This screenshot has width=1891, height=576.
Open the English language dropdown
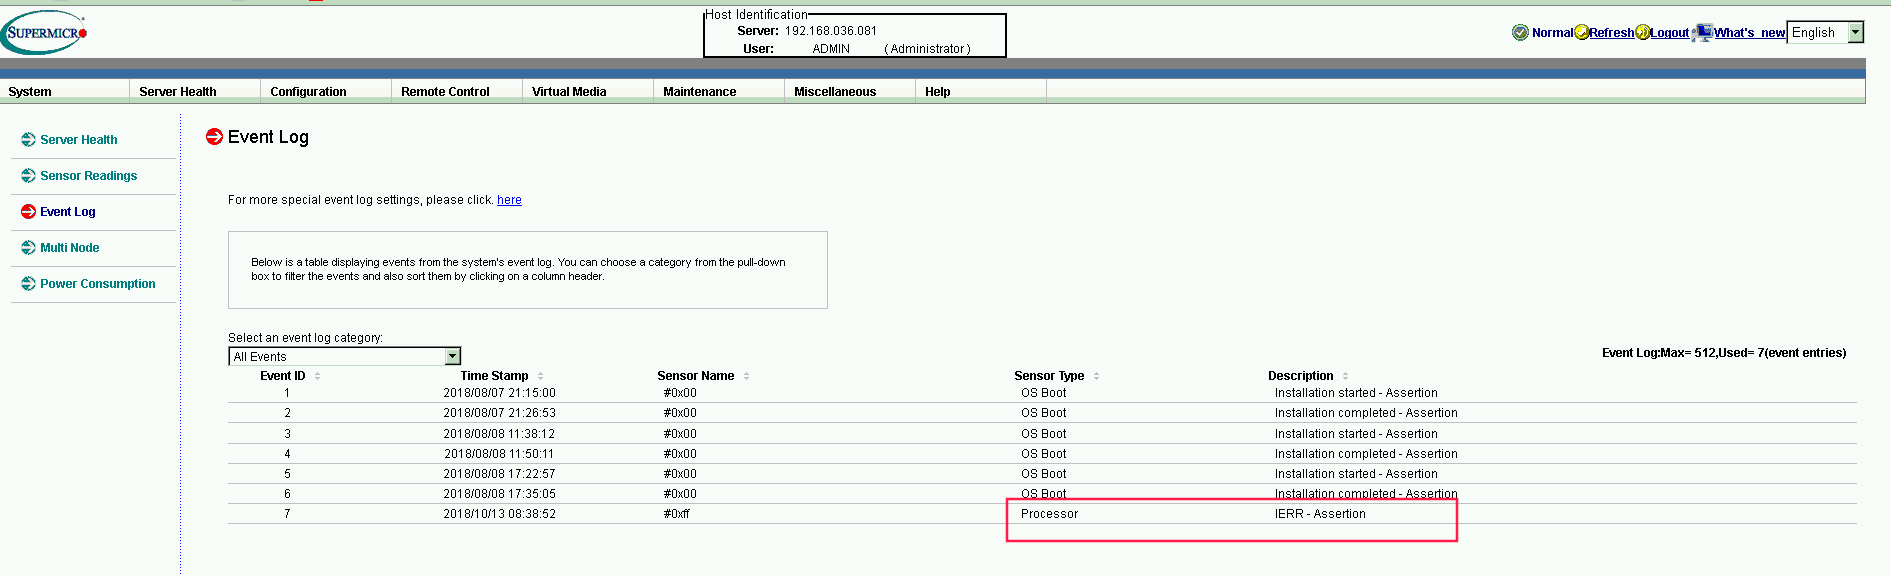(x=1825, y=33)
